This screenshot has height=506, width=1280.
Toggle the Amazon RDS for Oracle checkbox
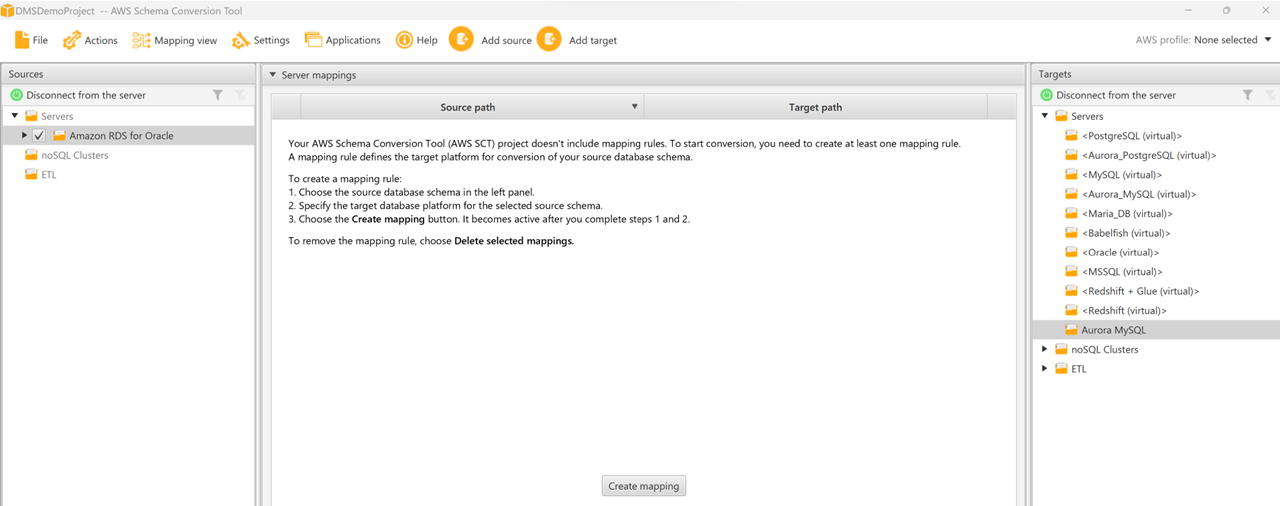[39, 136]
